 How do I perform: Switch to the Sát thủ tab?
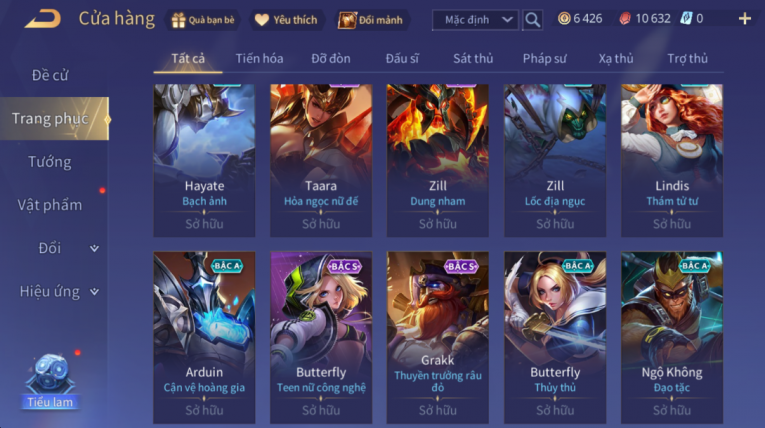473,59
